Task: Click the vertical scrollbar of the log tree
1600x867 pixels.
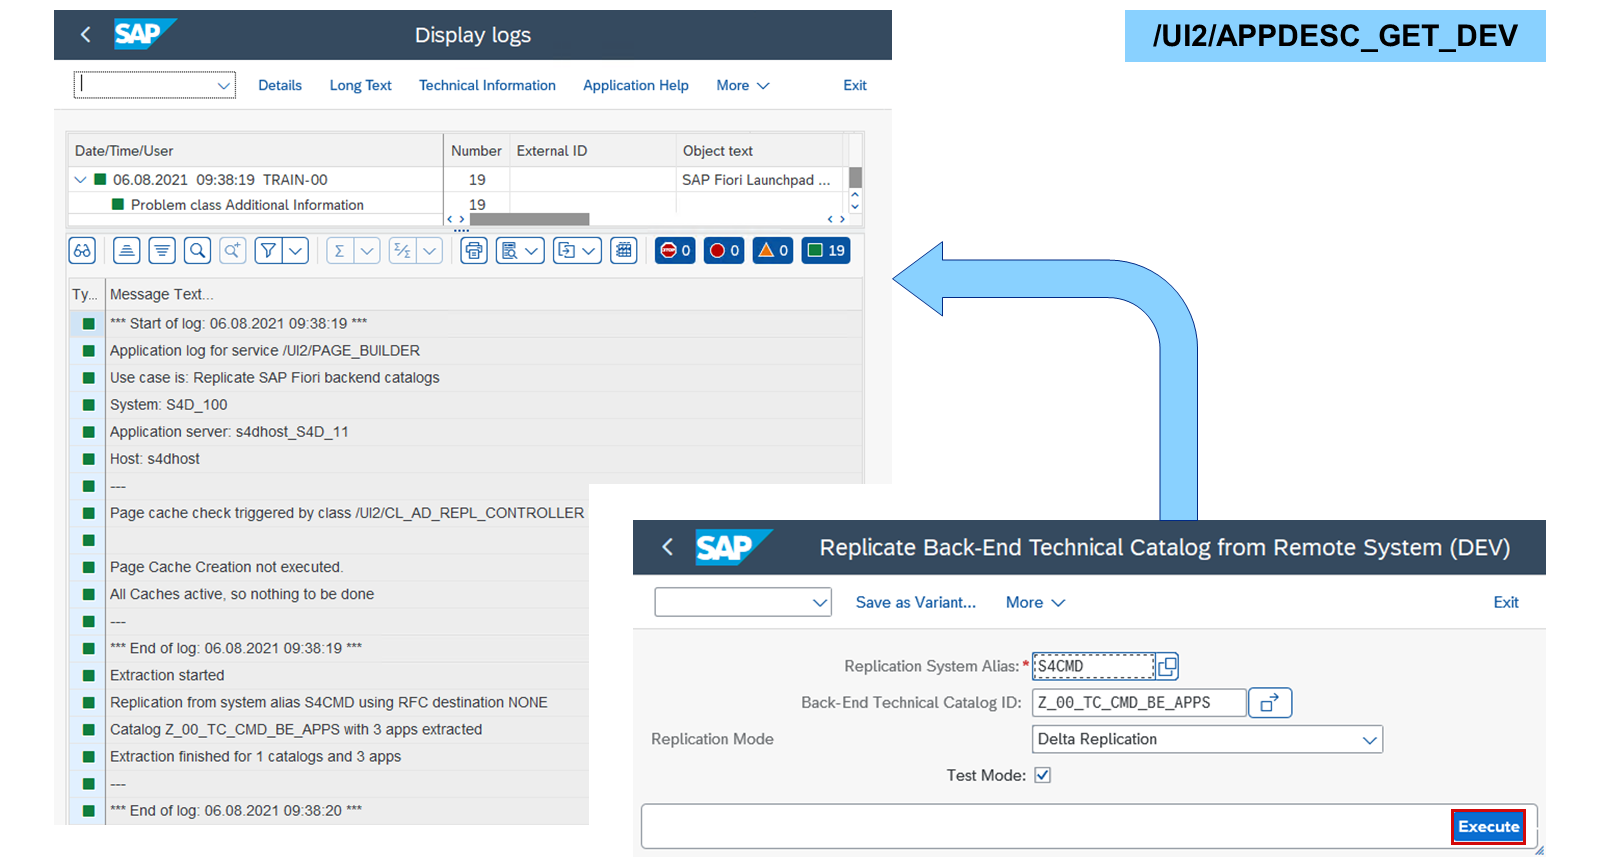Action: pos(855,178)
